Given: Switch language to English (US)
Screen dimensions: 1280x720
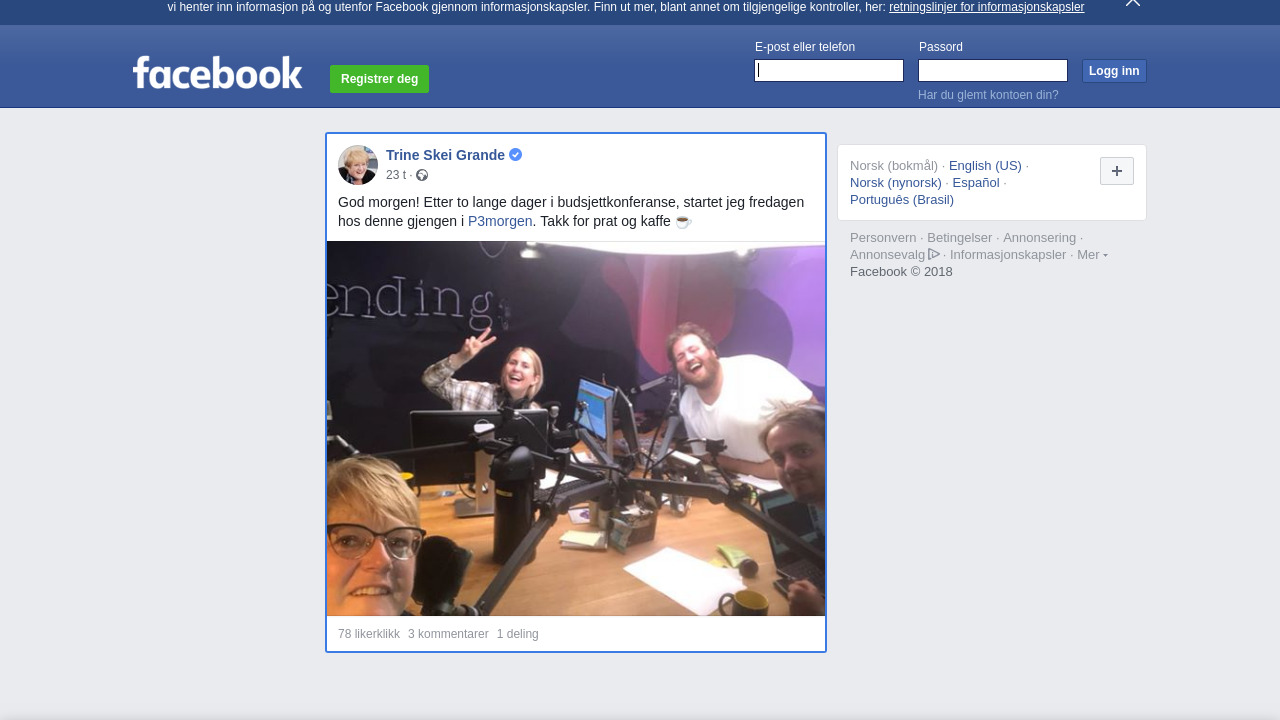Looking at the screenshot, I should tap(985, 166).
